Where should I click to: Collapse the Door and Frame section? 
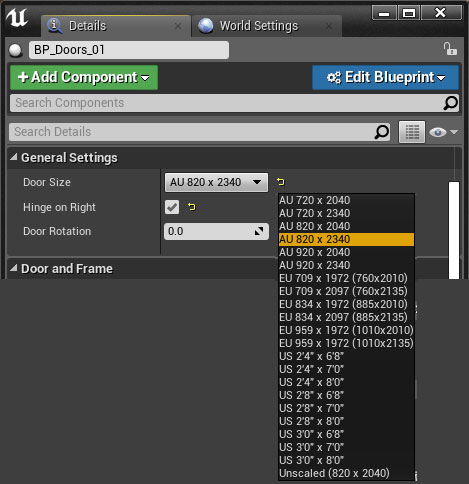tap(14, 268)
